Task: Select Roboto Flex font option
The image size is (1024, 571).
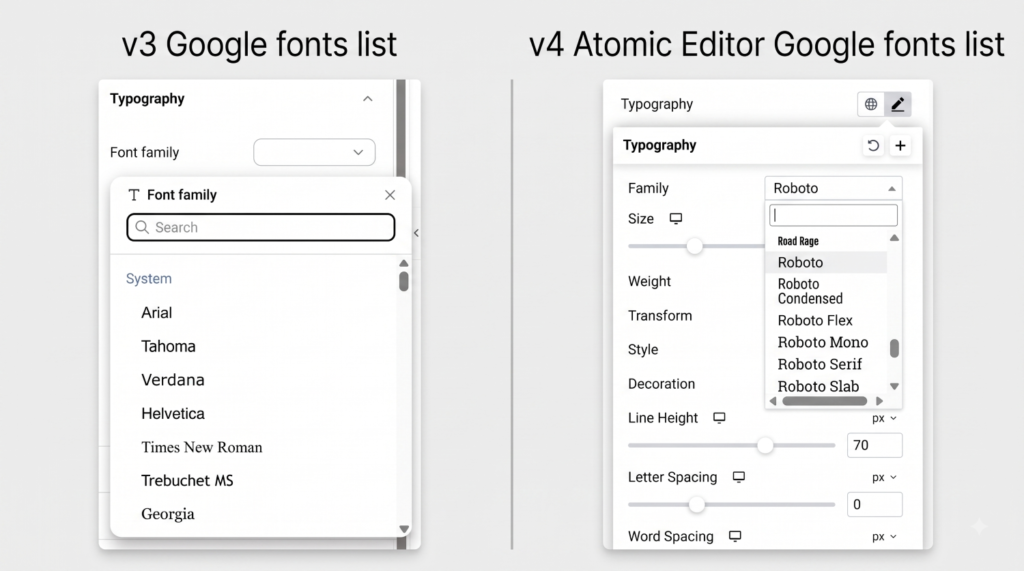Action: point(815,320)
